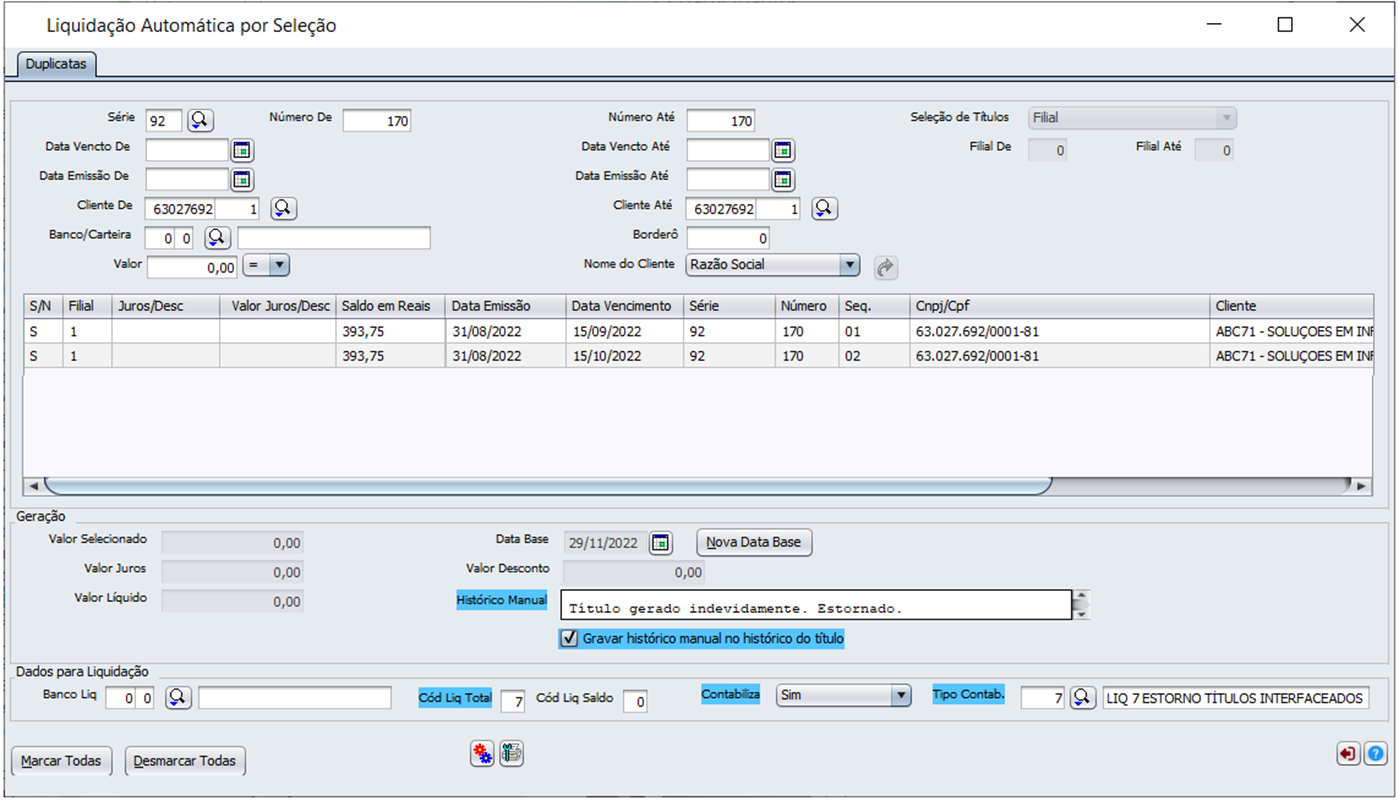Open the Data Base calendar picker
1399x801 pixels.
click(660, 543)
